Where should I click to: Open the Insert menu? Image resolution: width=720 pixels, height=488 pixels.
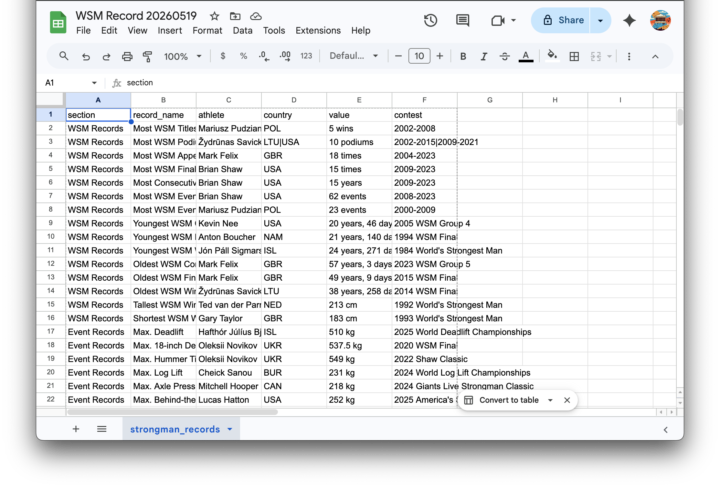pyautogui.click(x=169, y=31)
